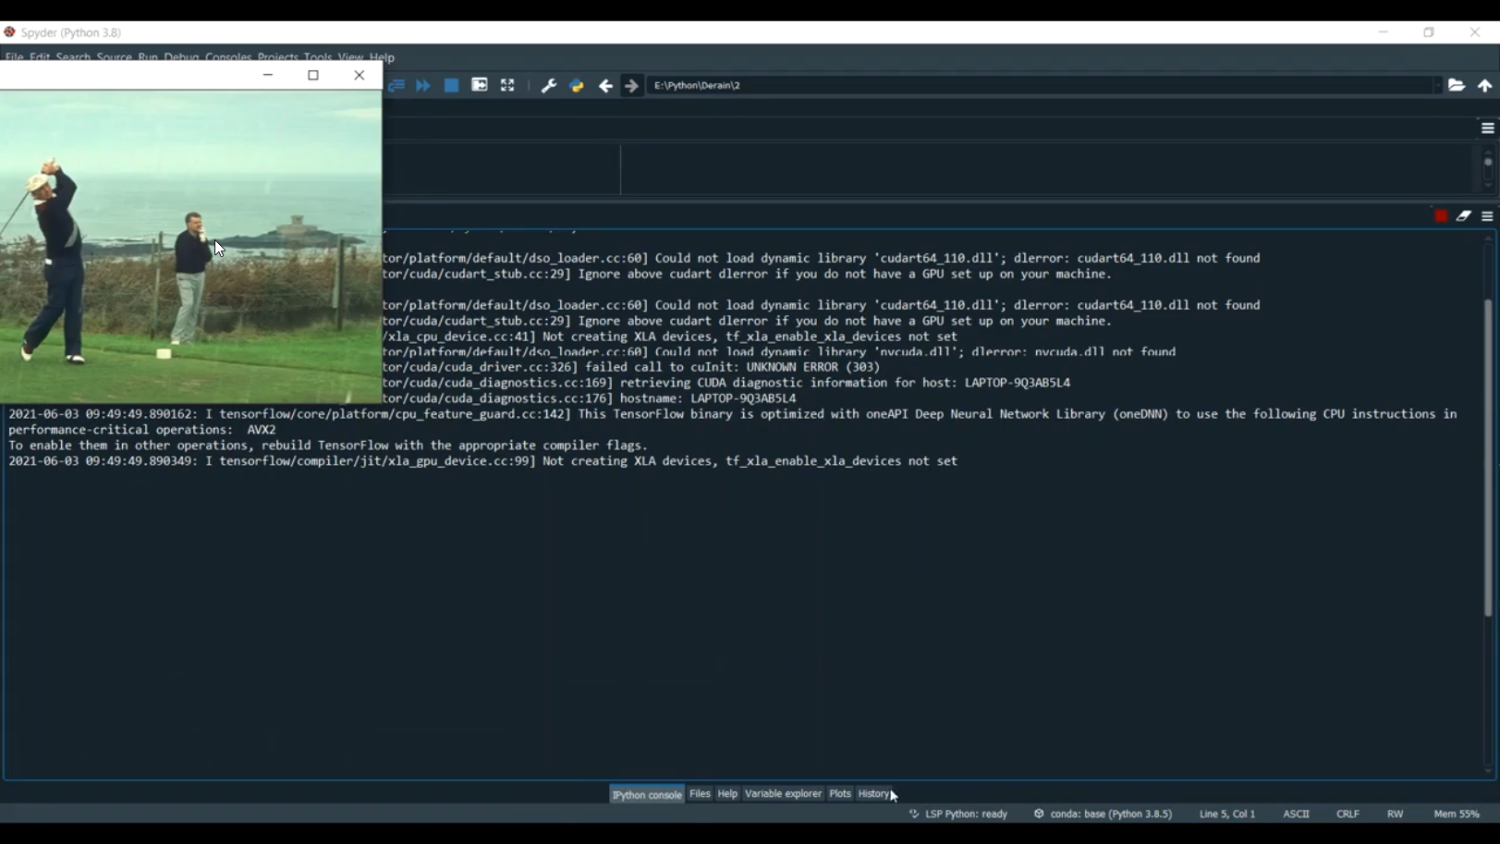Switch to the Variable explorer tab
This screenshot has width=1500, height=844.
coord(783,794)
